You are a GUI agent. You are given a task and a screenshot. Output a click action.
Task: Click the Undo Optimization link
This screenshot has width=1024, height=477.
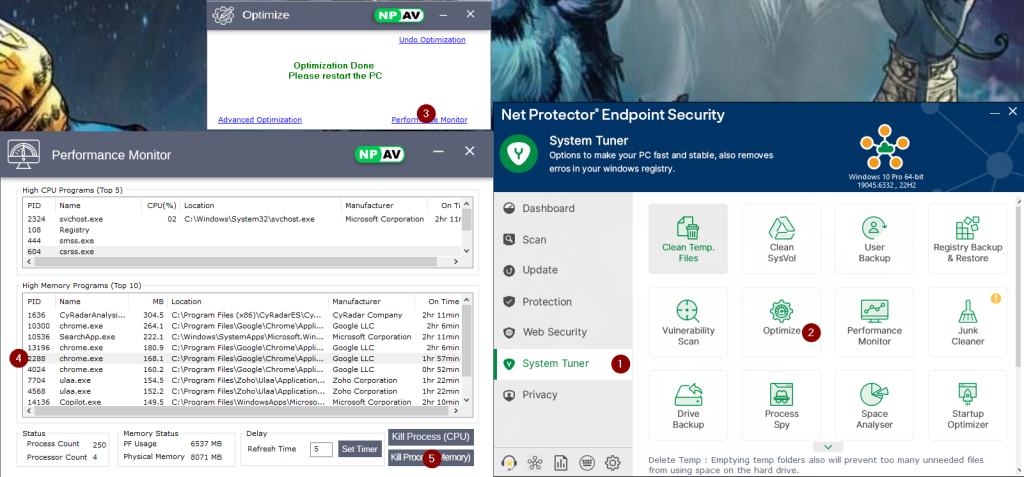click(x=432, y=40)
